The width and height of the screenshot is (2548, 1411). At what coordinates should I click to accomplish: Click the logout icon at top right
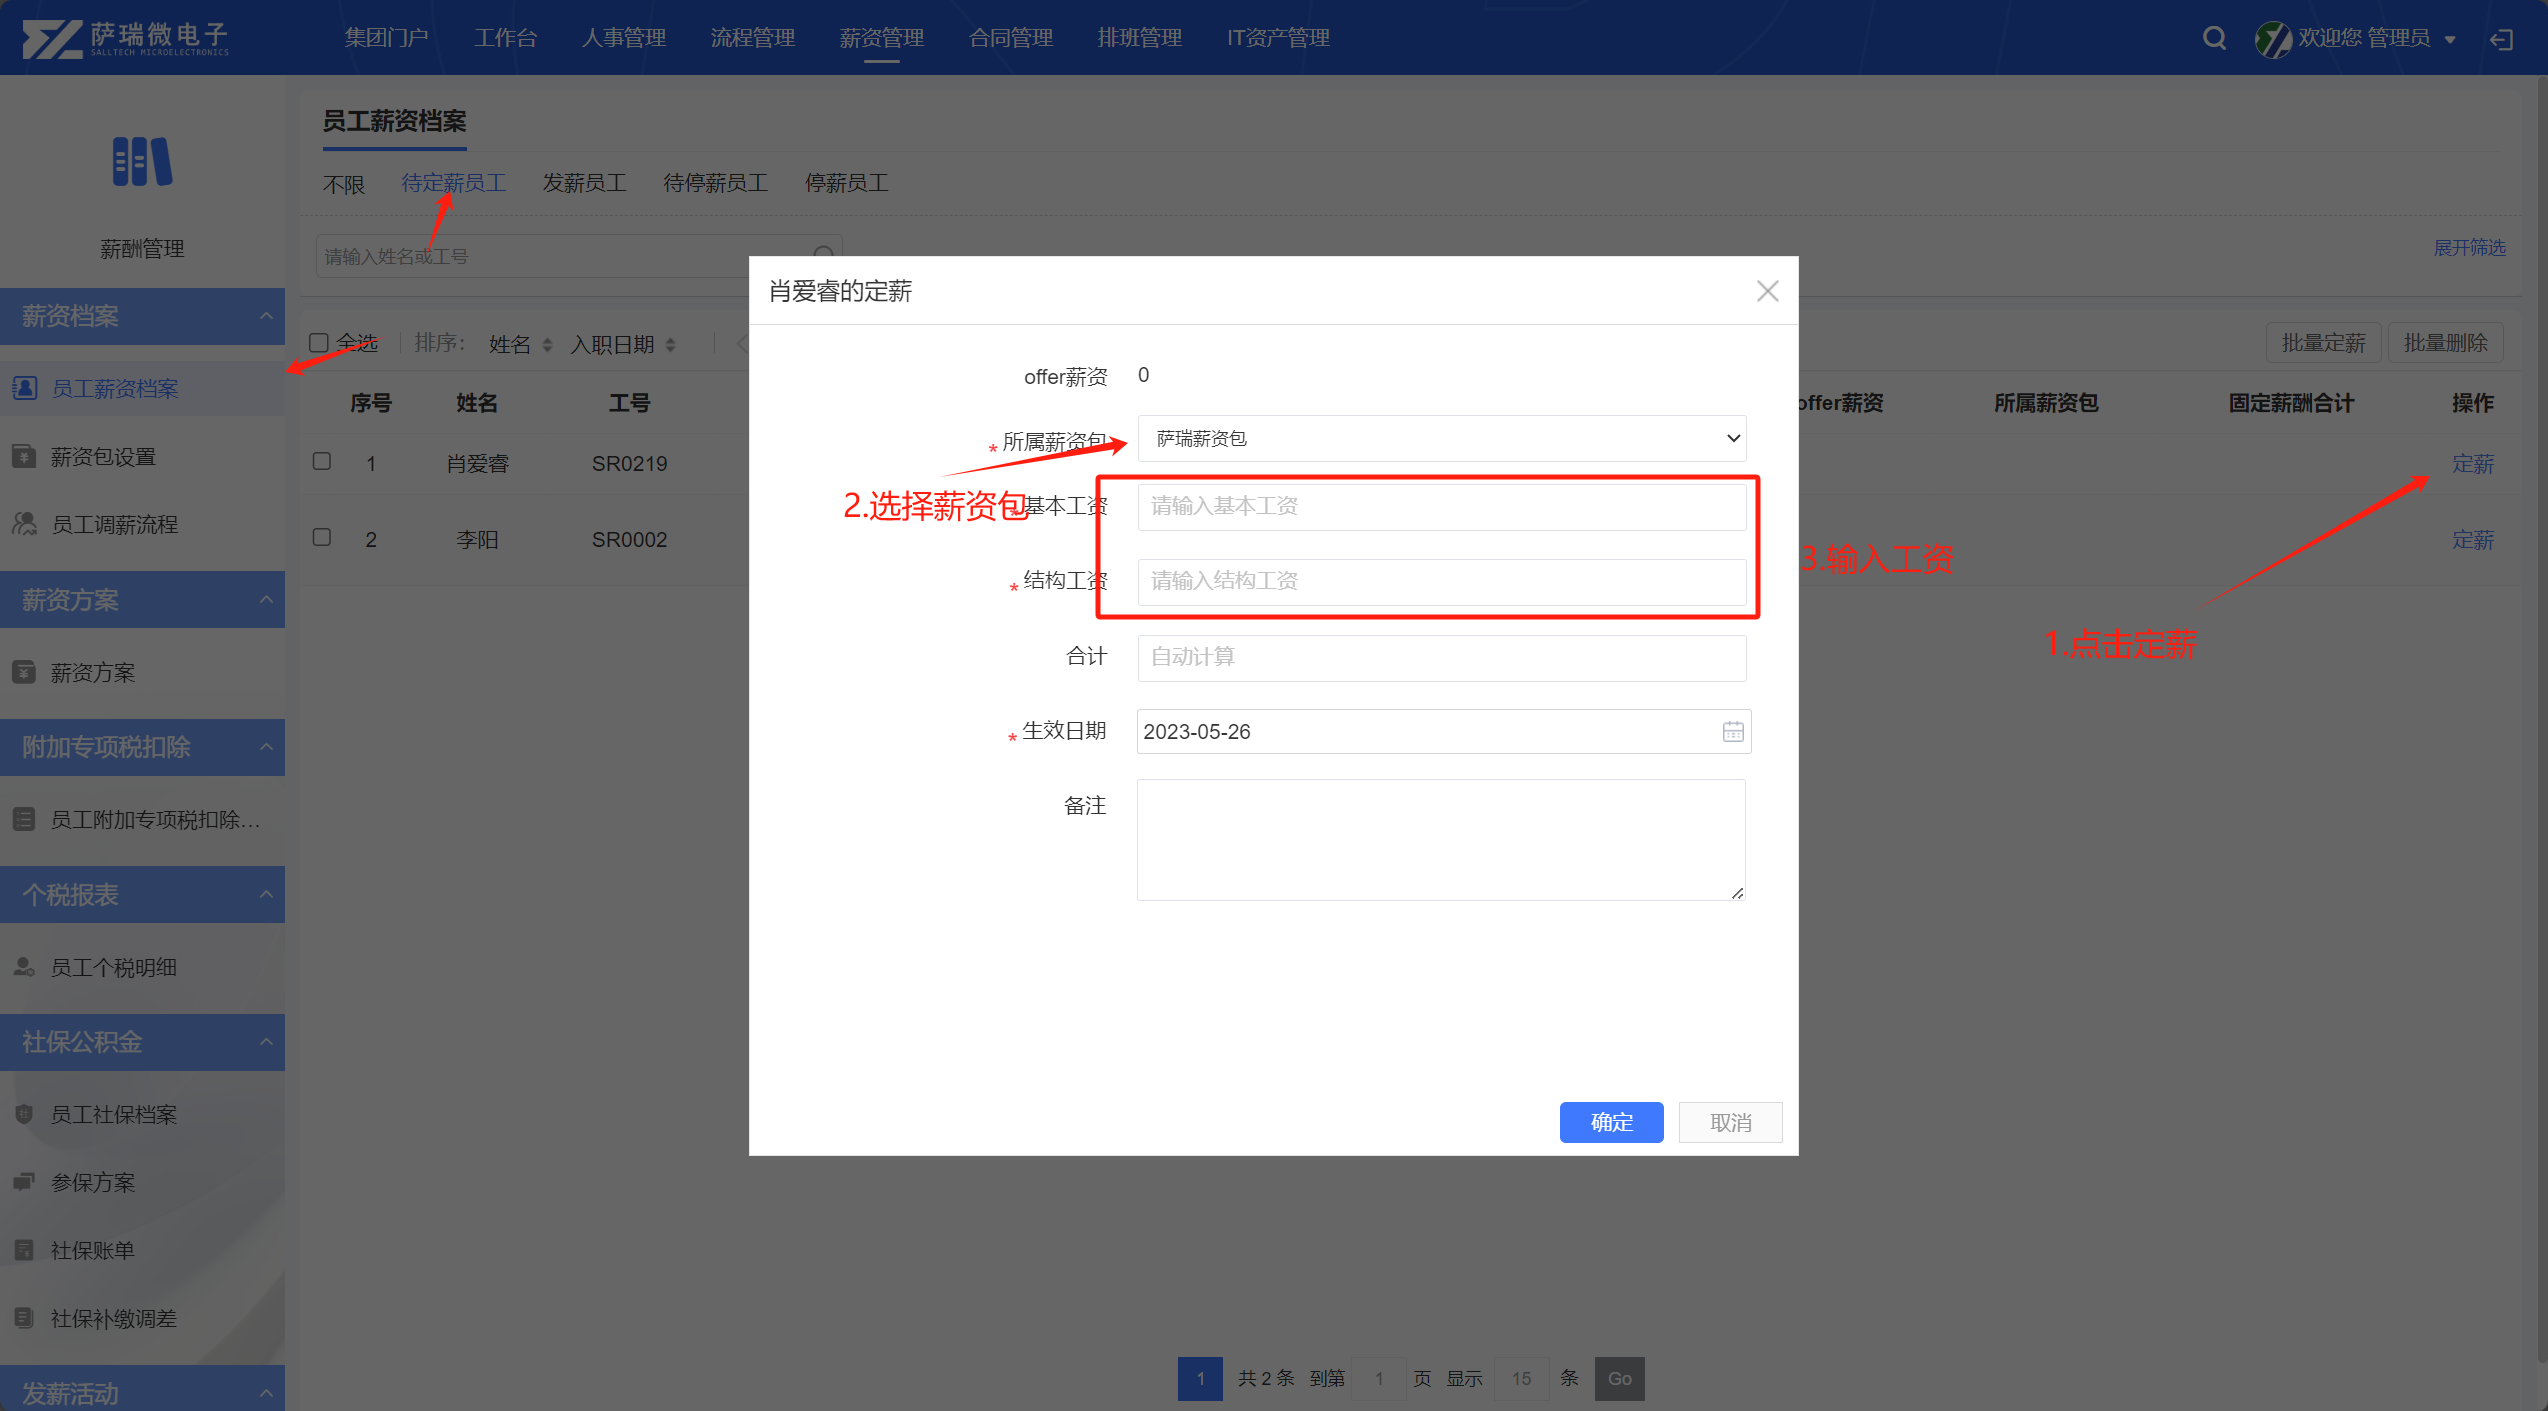pos(2501,39)
